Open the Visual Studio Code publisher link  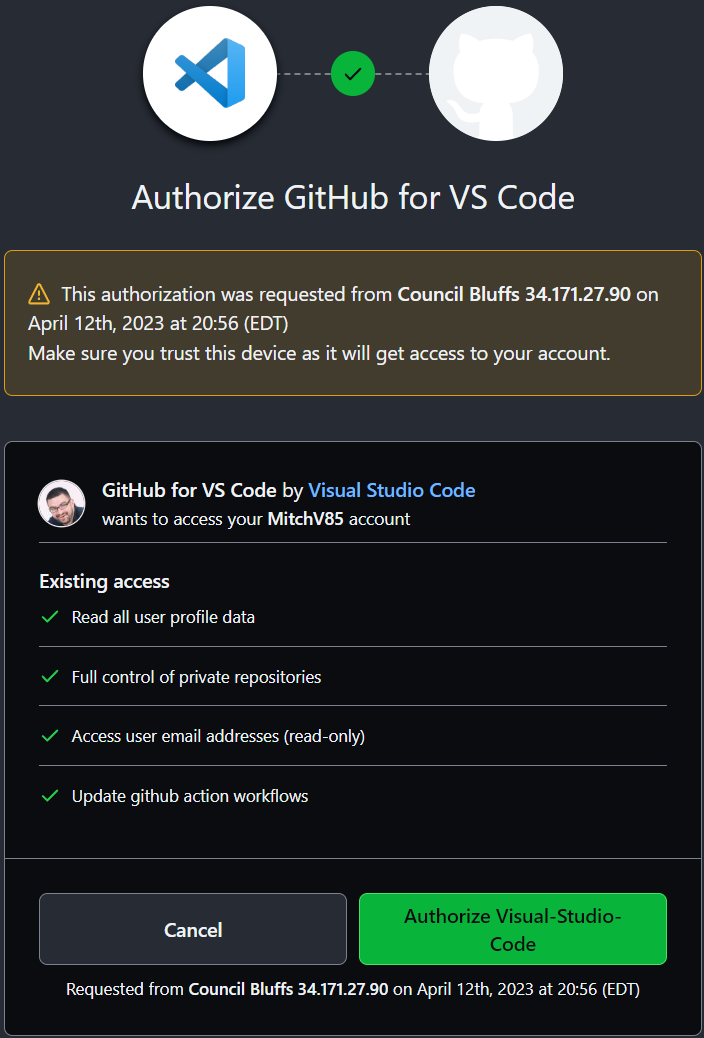tap(392, 490)
